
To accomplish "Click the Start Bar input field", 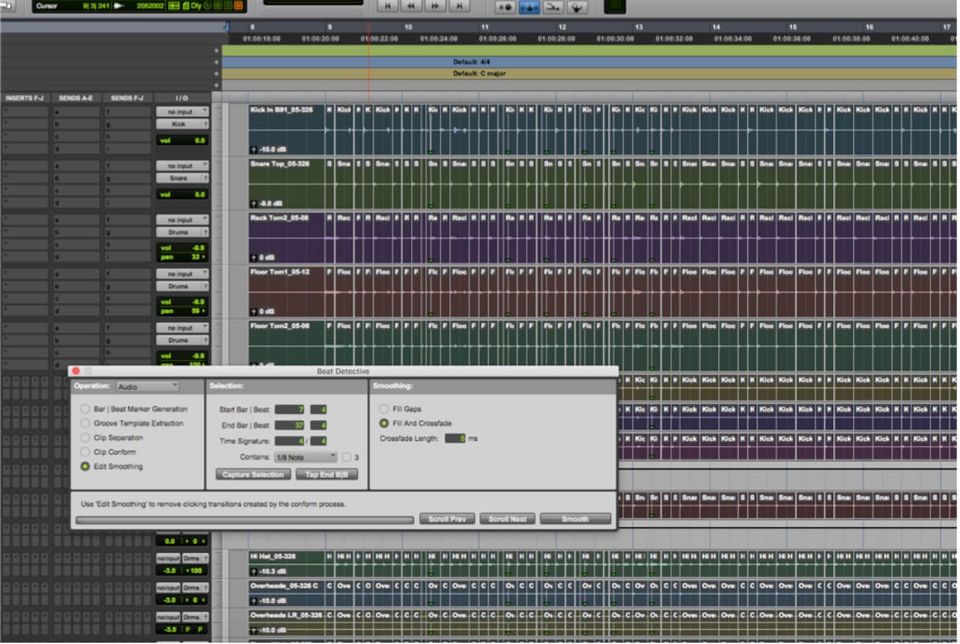I will click(290, 410).
